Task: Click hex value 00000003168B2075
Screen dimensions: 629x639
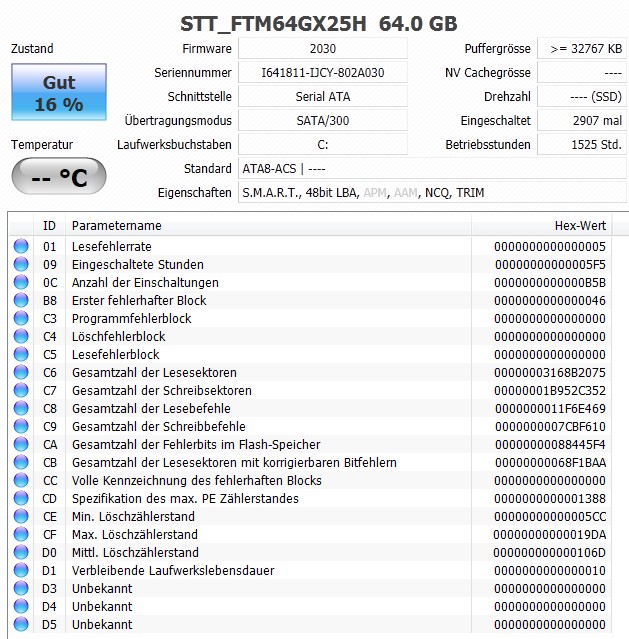Action: click(550, 372)
